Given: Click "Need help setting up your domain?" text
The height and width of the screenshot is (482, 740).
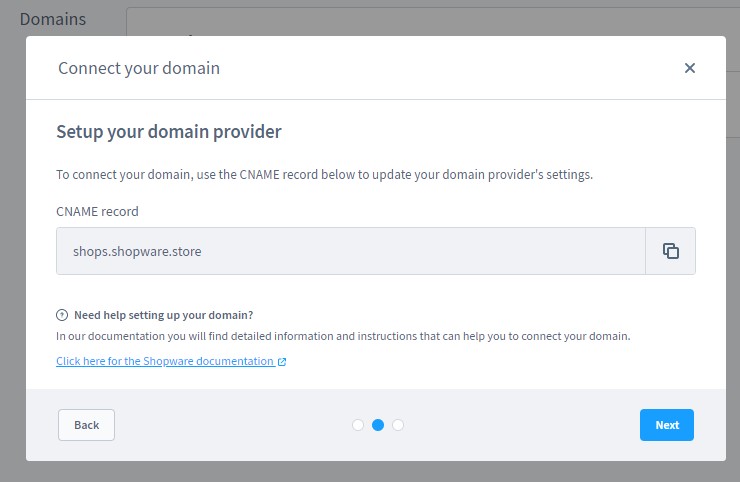Looking at the screenshot, I should tap(162, 314).
